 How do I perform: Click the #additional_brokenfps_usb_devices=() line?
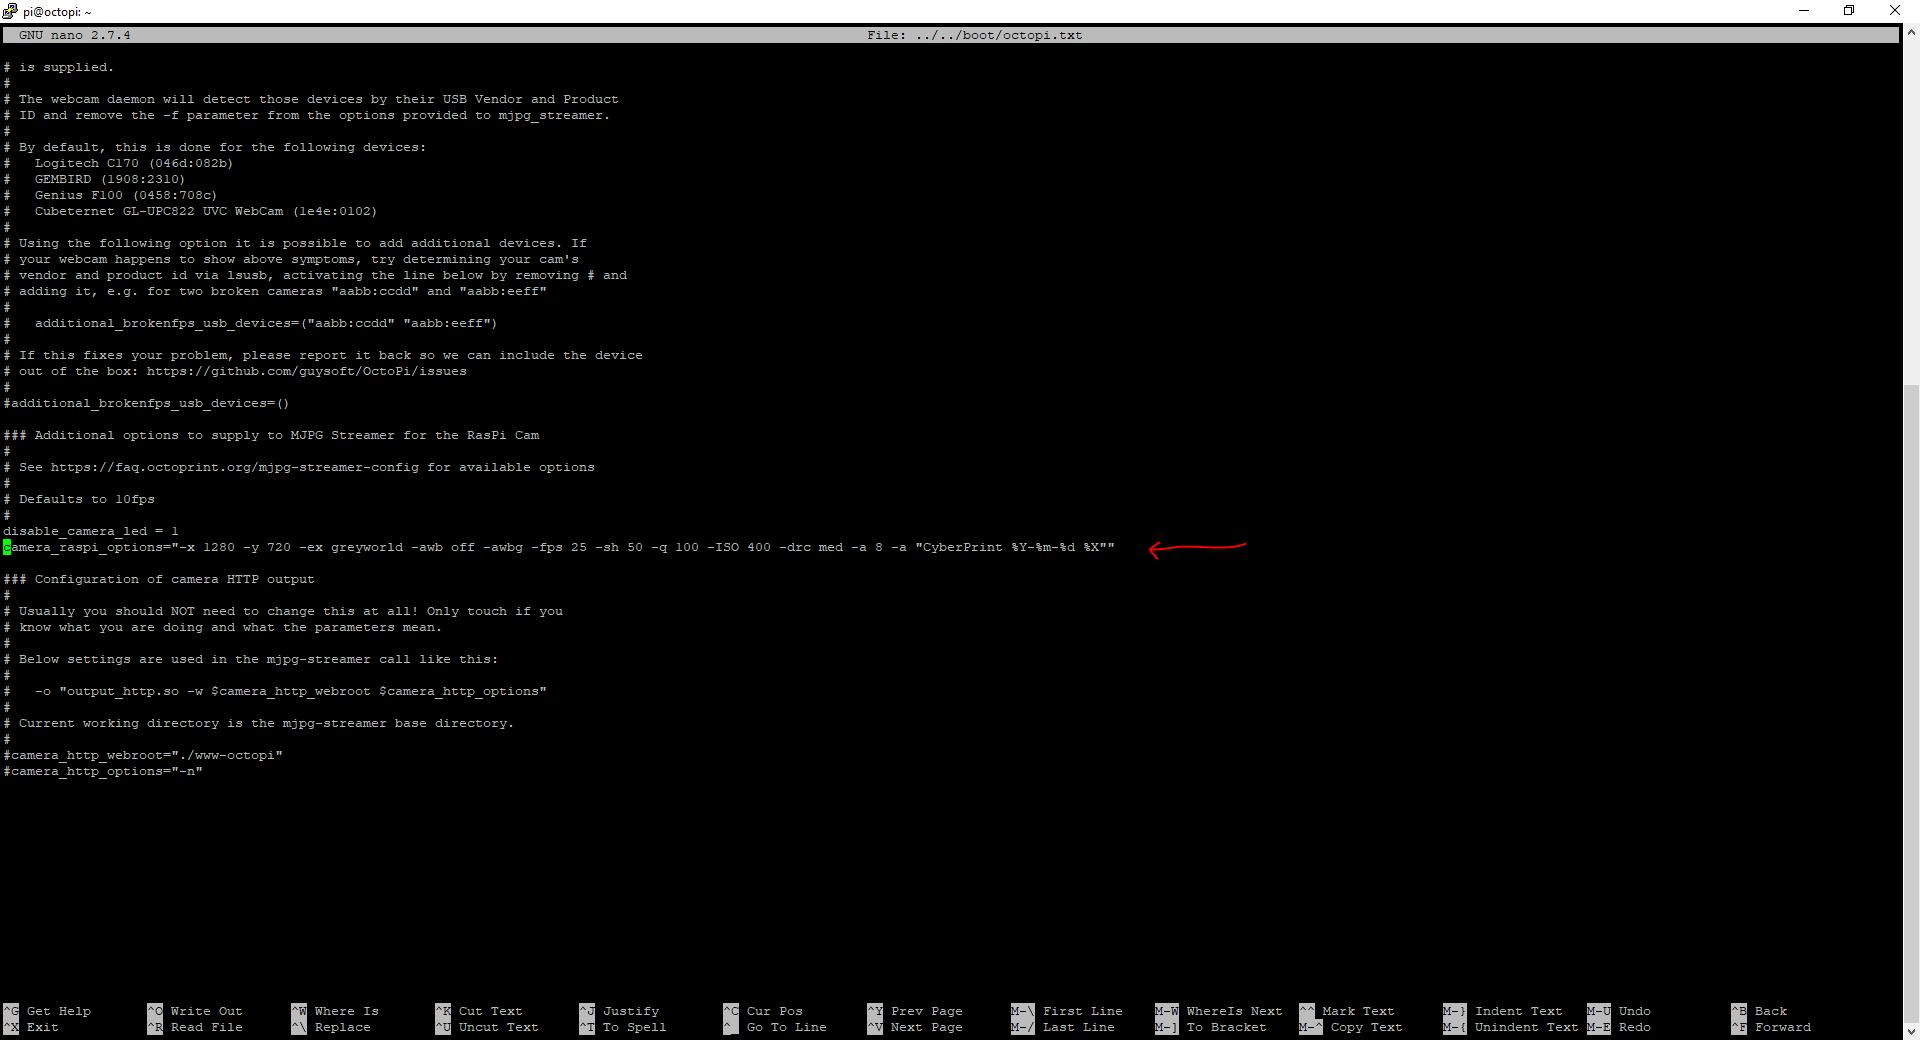click(x=146, y=403)
